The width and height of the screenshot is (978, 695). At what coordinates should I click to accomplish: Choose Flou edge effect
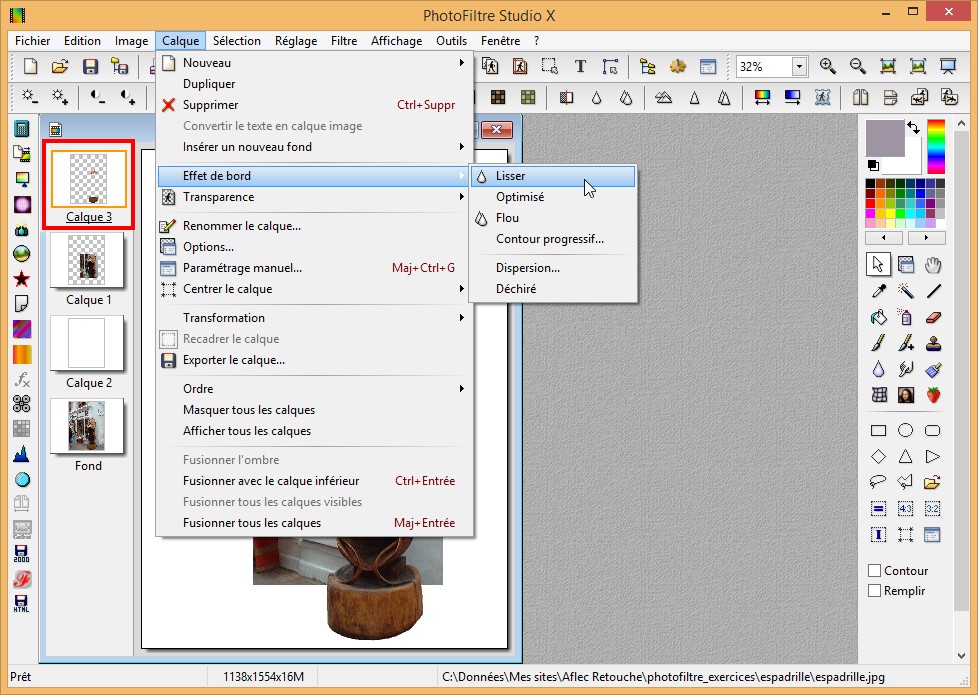click(x=553, y=218)
